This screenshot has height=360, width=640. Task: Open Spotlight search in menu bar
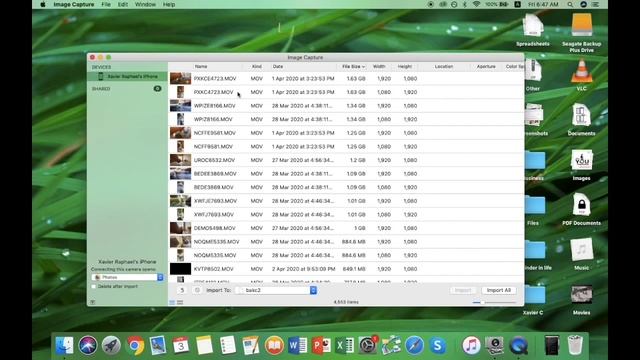[x=570, y=4]
